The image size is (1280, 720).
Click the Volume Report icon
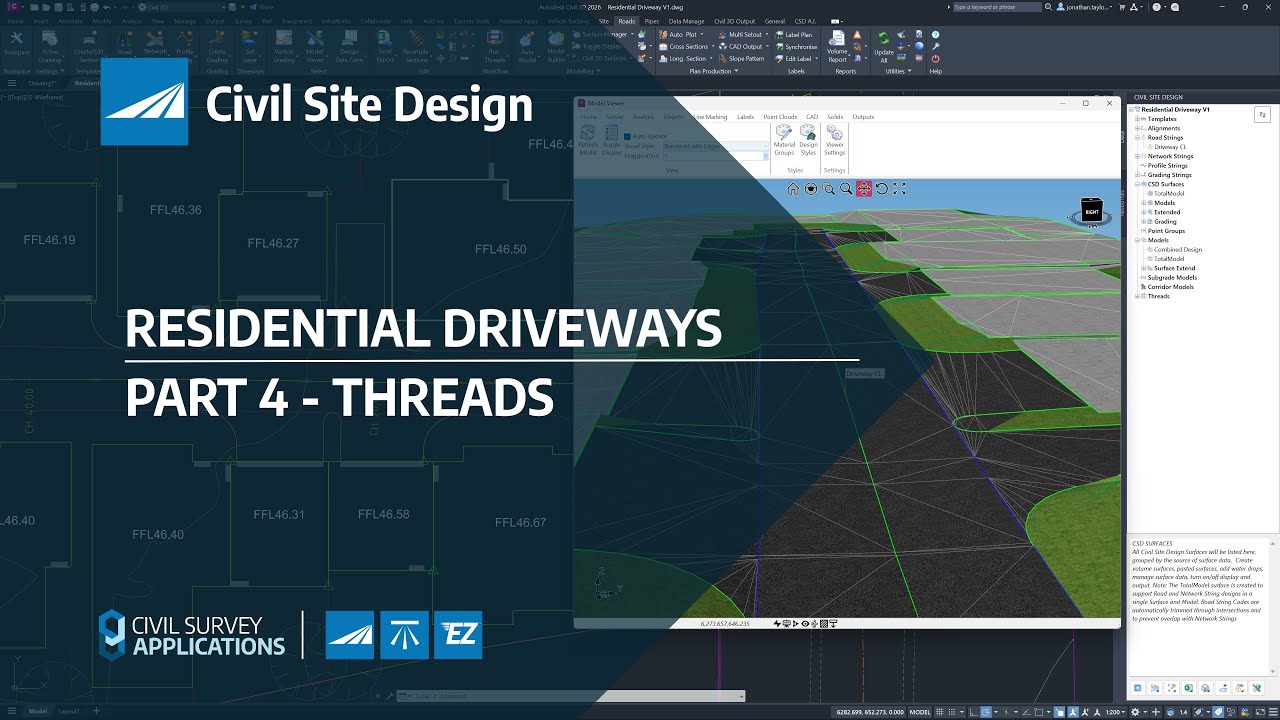837,47
